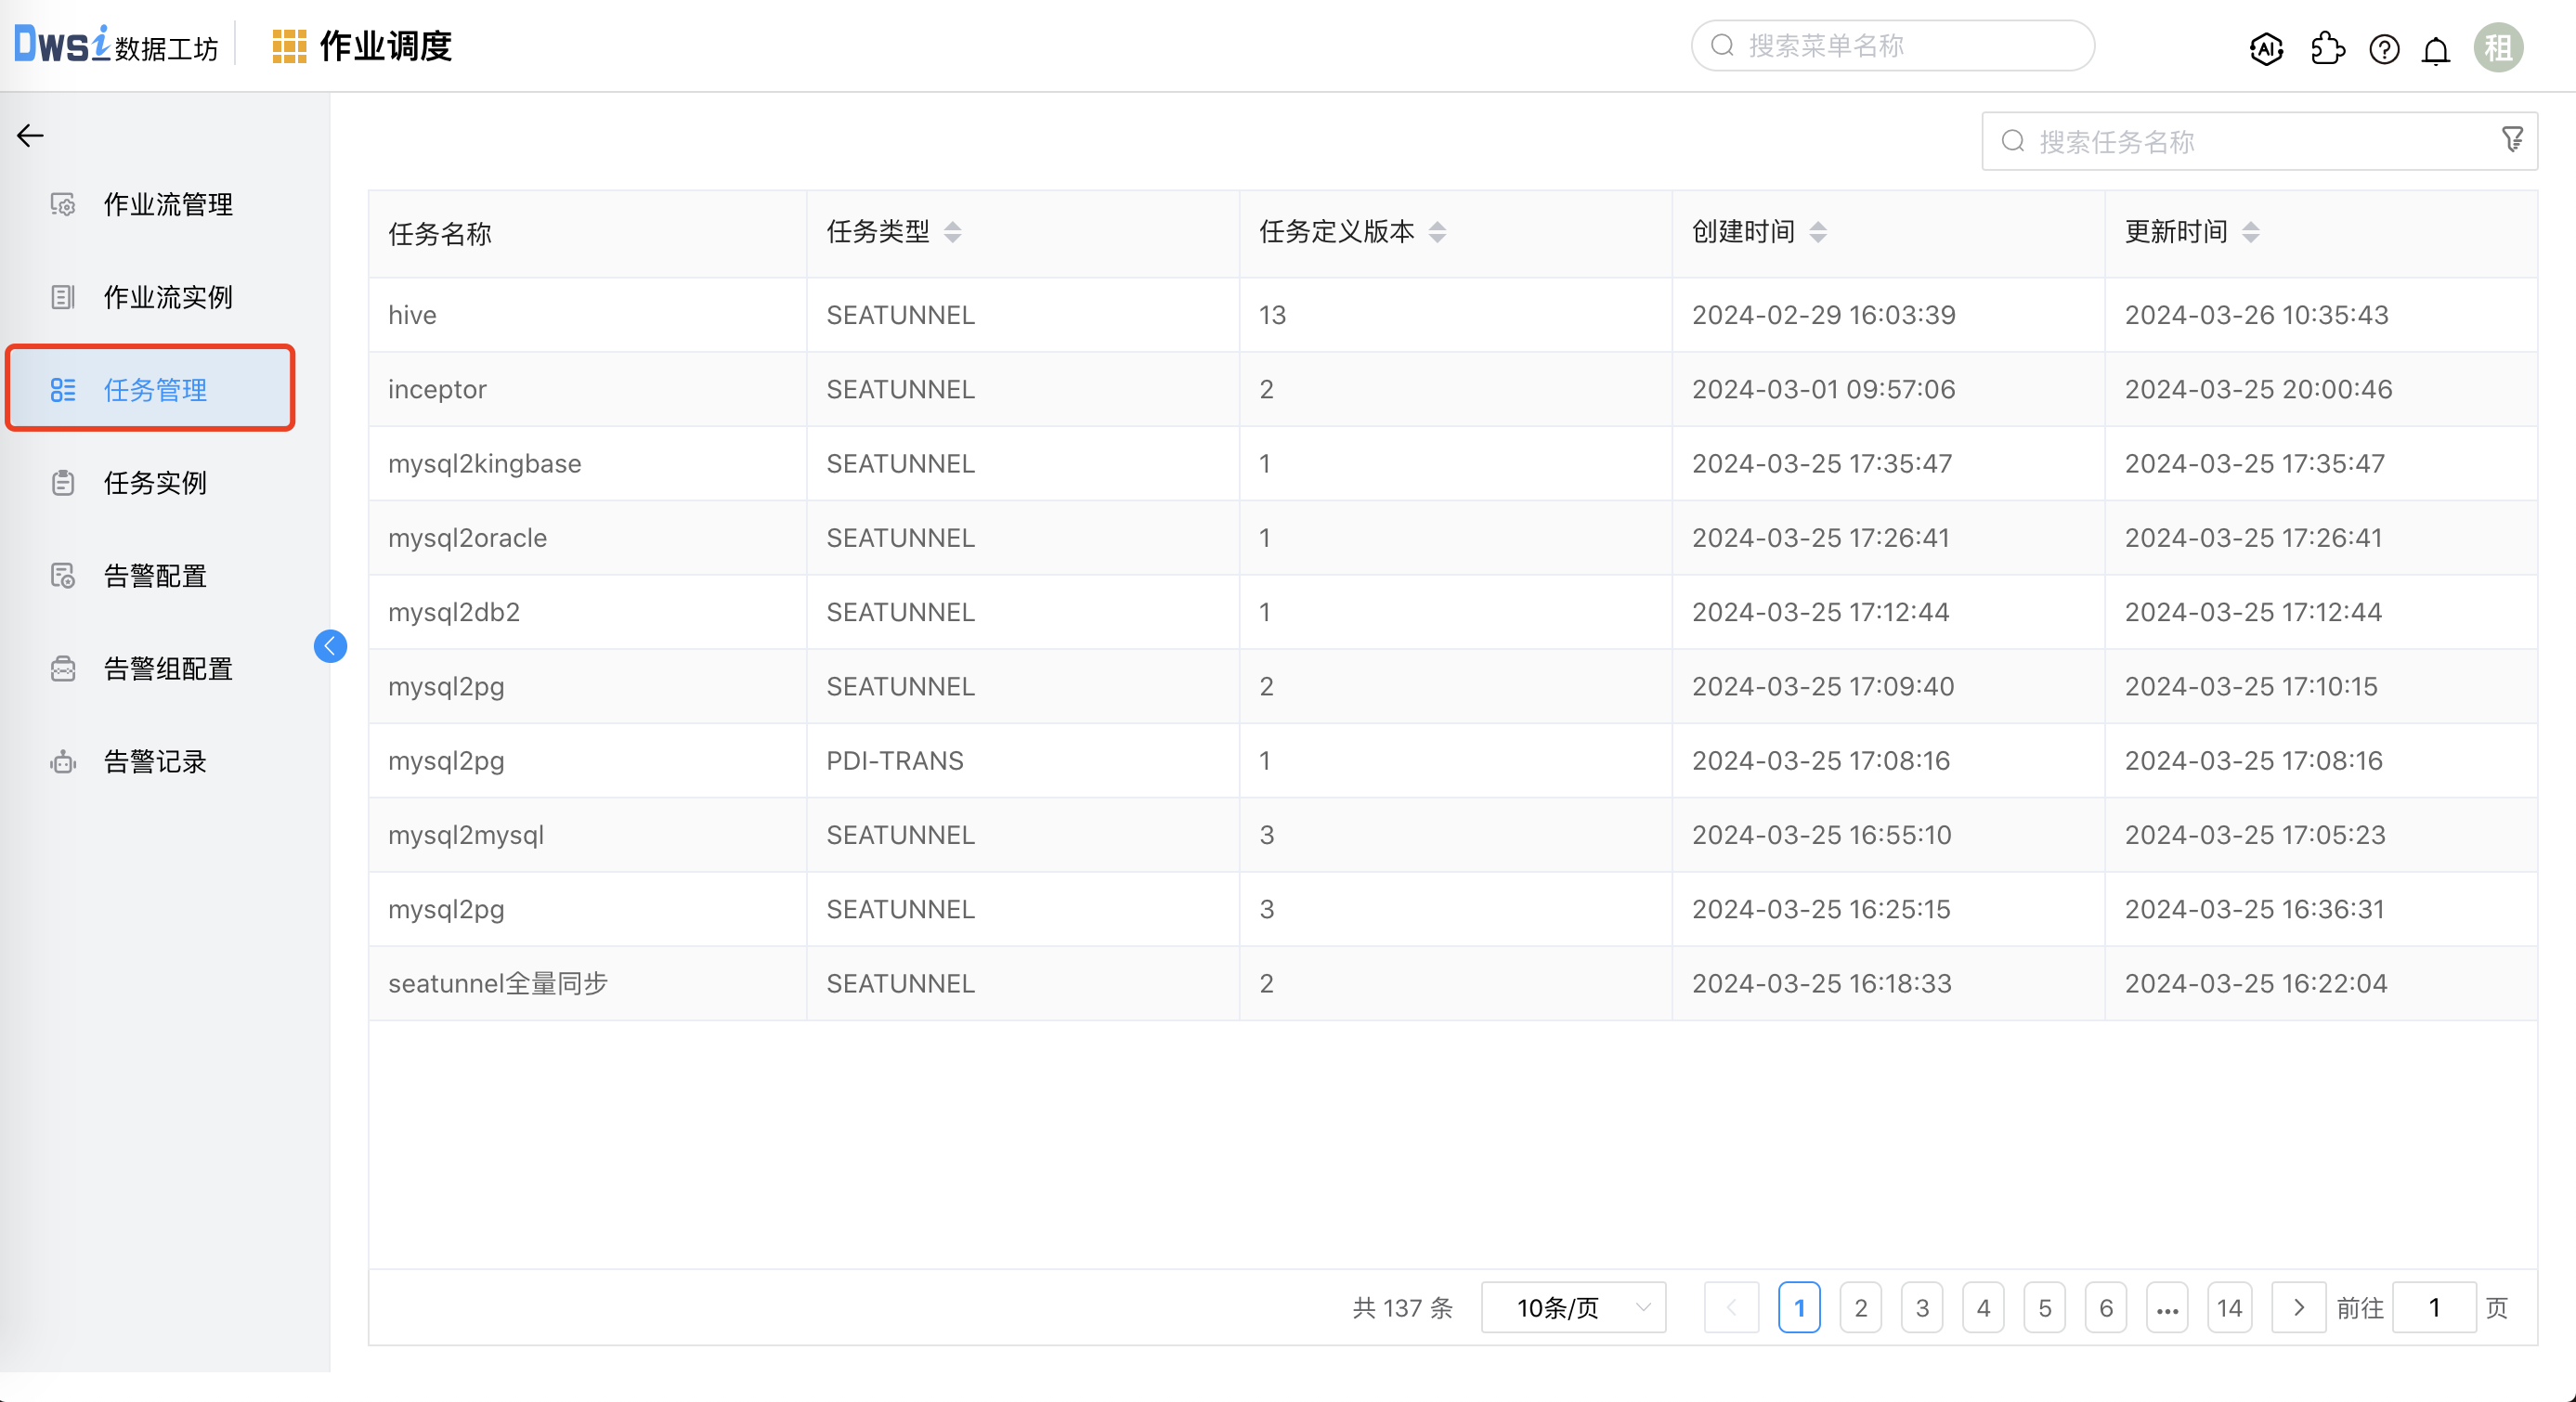Open 作业流管理 in the sidebar
2576x1402 pixels.
tap(168, 204)
